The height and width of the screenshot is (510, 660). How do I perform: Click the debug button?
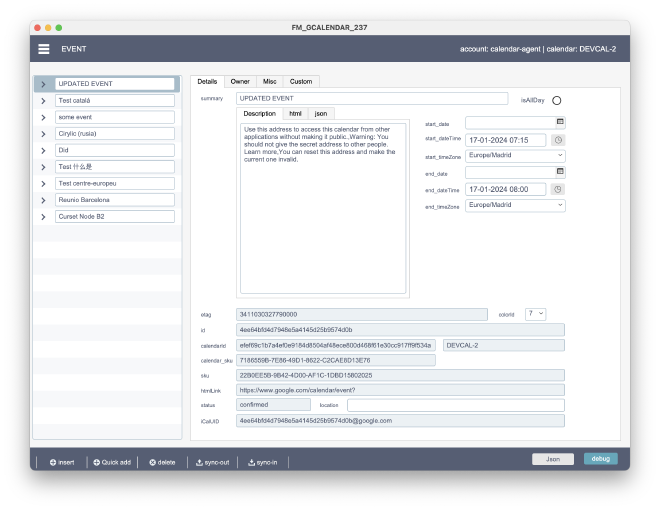pyautogui.click(x=601, y=459)
